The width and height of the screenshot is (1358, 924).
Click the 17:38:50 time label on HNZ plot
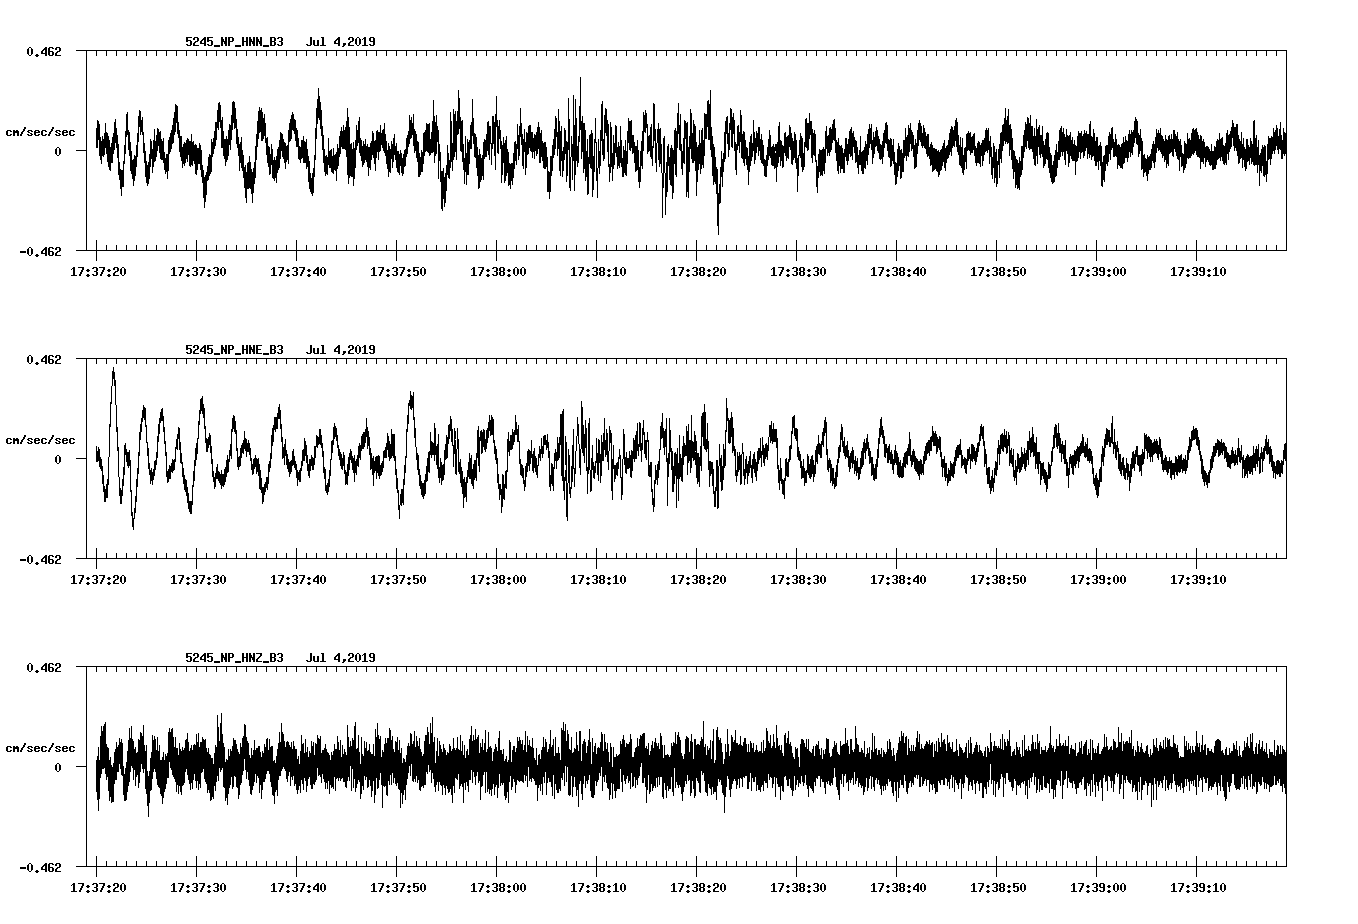coord(998,888)
